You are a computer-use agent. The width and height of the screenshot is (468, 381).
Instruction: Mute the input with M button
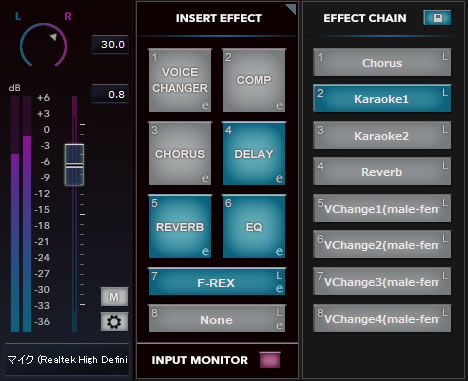point(114,296)
